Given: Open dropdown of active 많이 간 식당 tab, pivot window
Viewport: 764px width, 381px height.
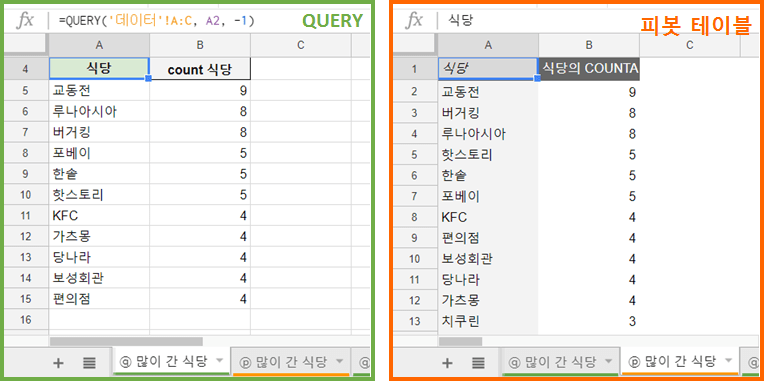Looking at the screenshot, I should [x=729, y=361].
